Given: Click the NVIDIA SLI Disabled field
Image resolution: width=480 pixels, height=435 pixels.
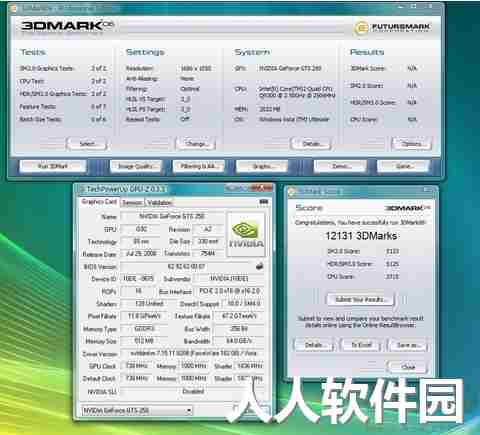Looking at the screenshot, I should point(193,391).
